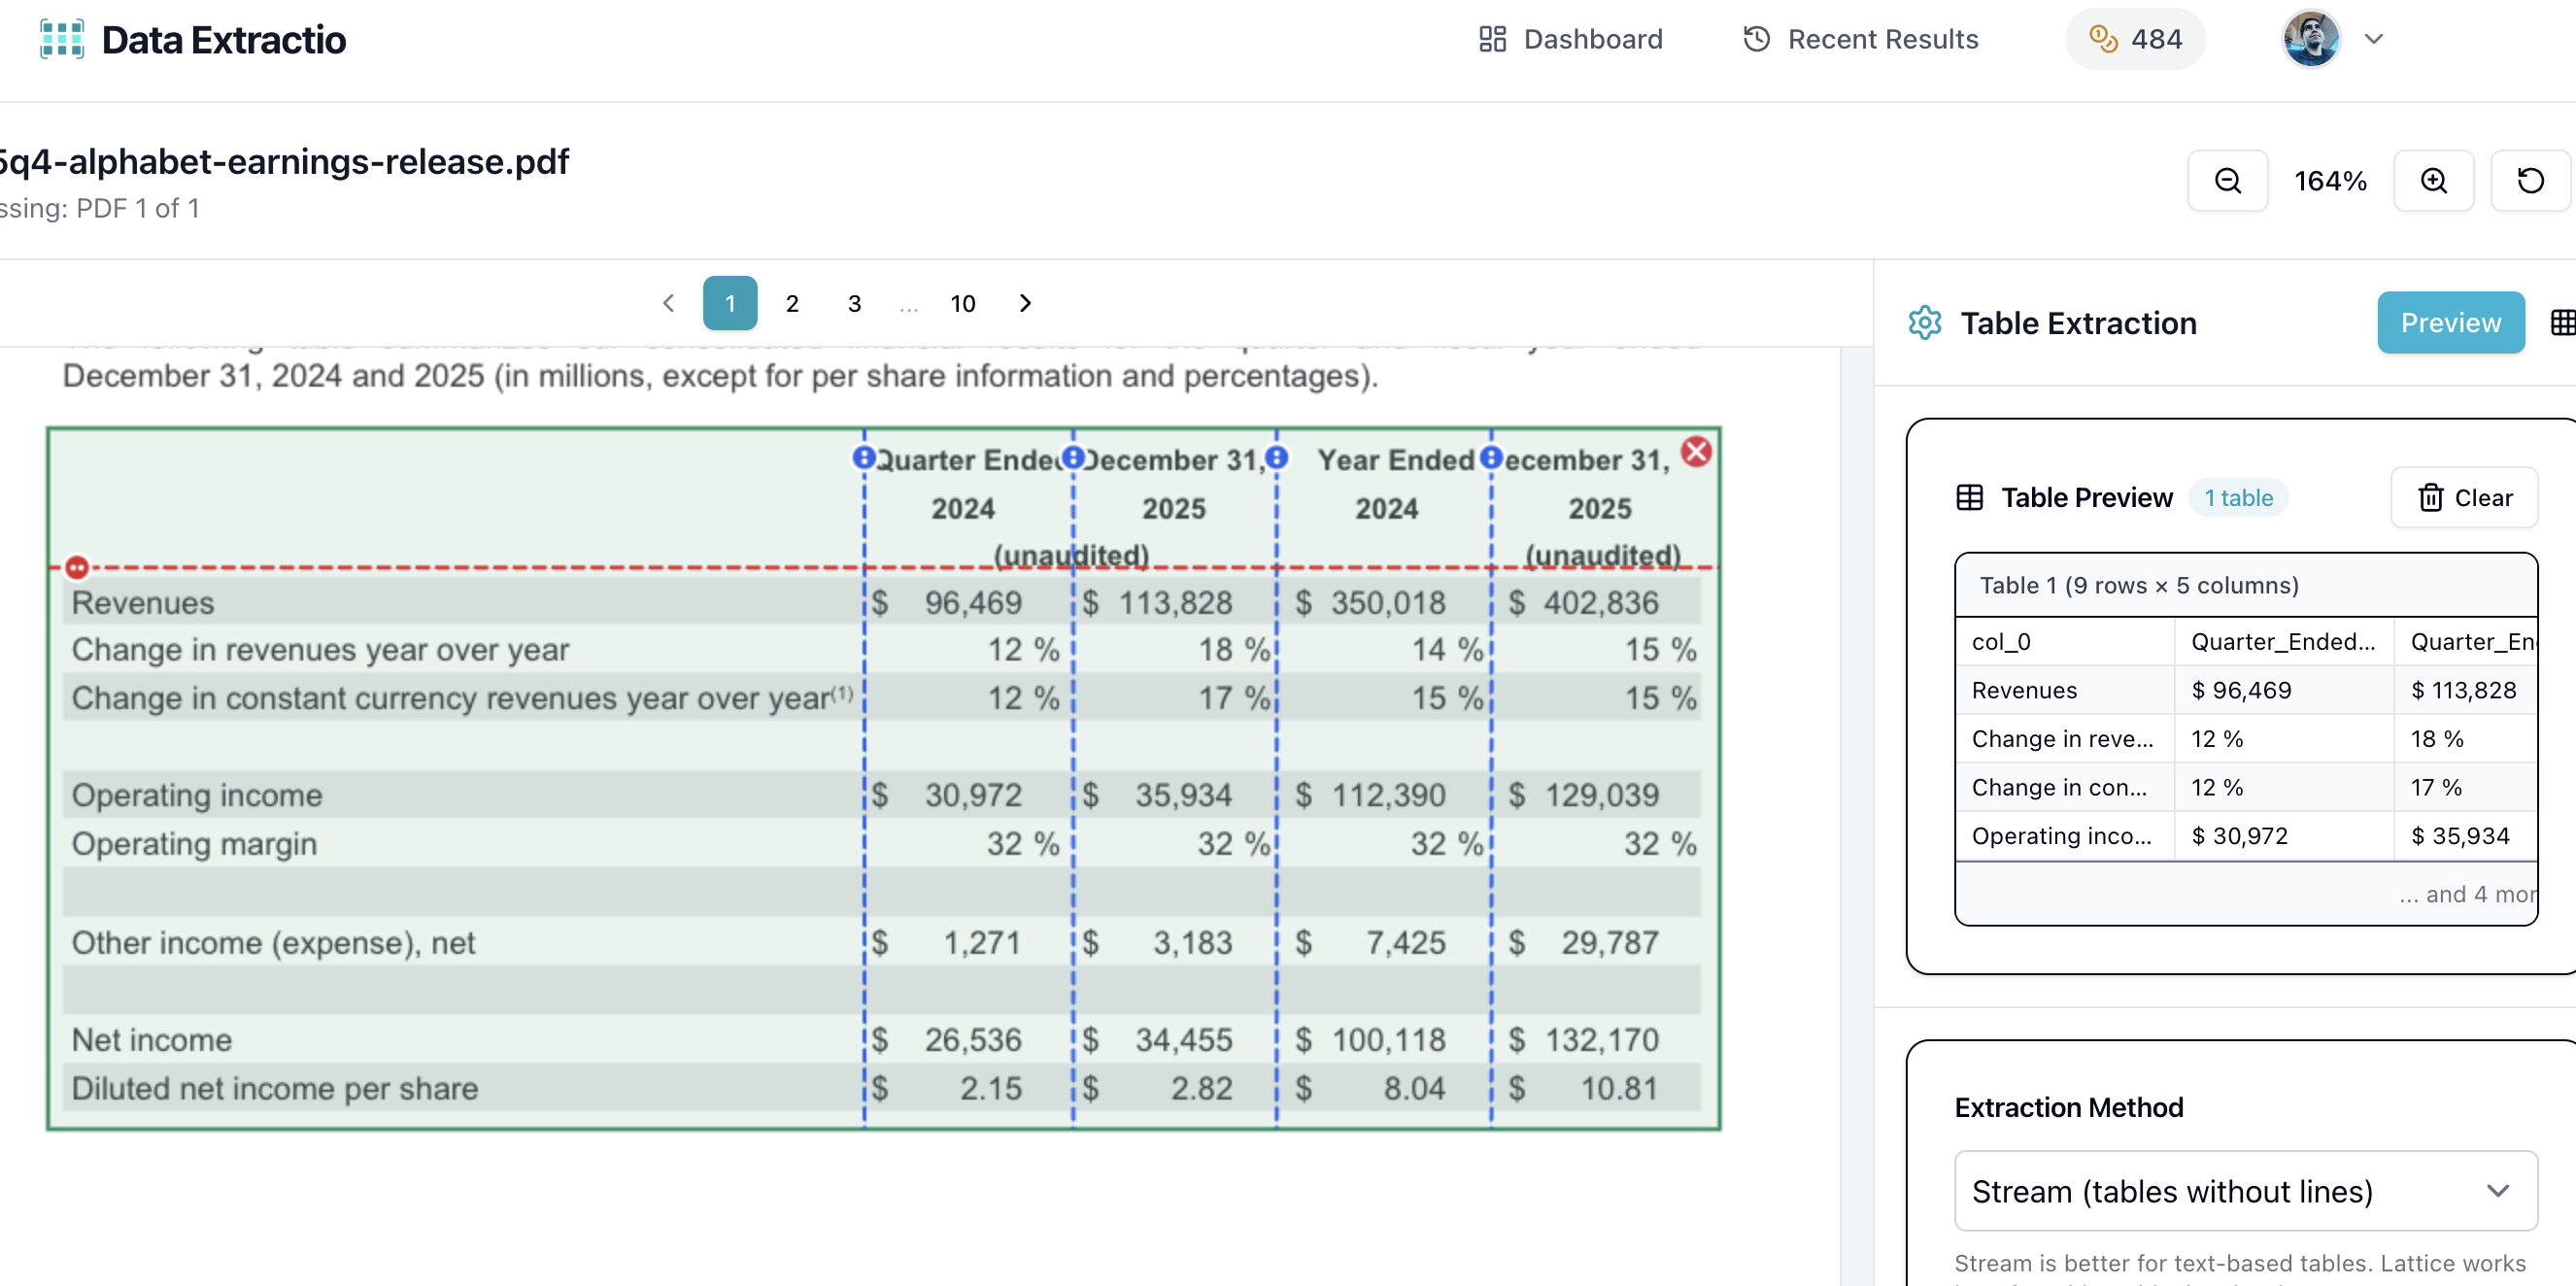Expand the account menu chevron
Viewport: 2576px width, 1286px height.
pos(2374,39)
